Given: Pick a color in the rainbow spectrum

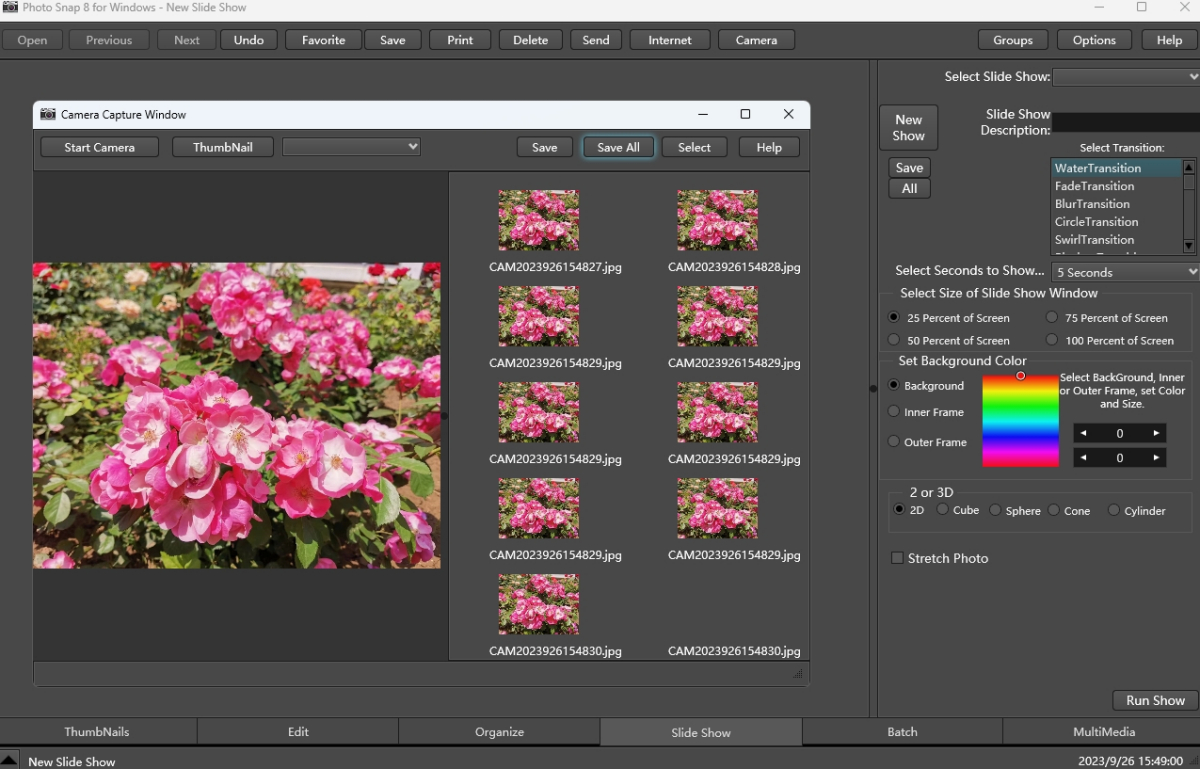Looking at the screenshot, I should point(1020,421).
